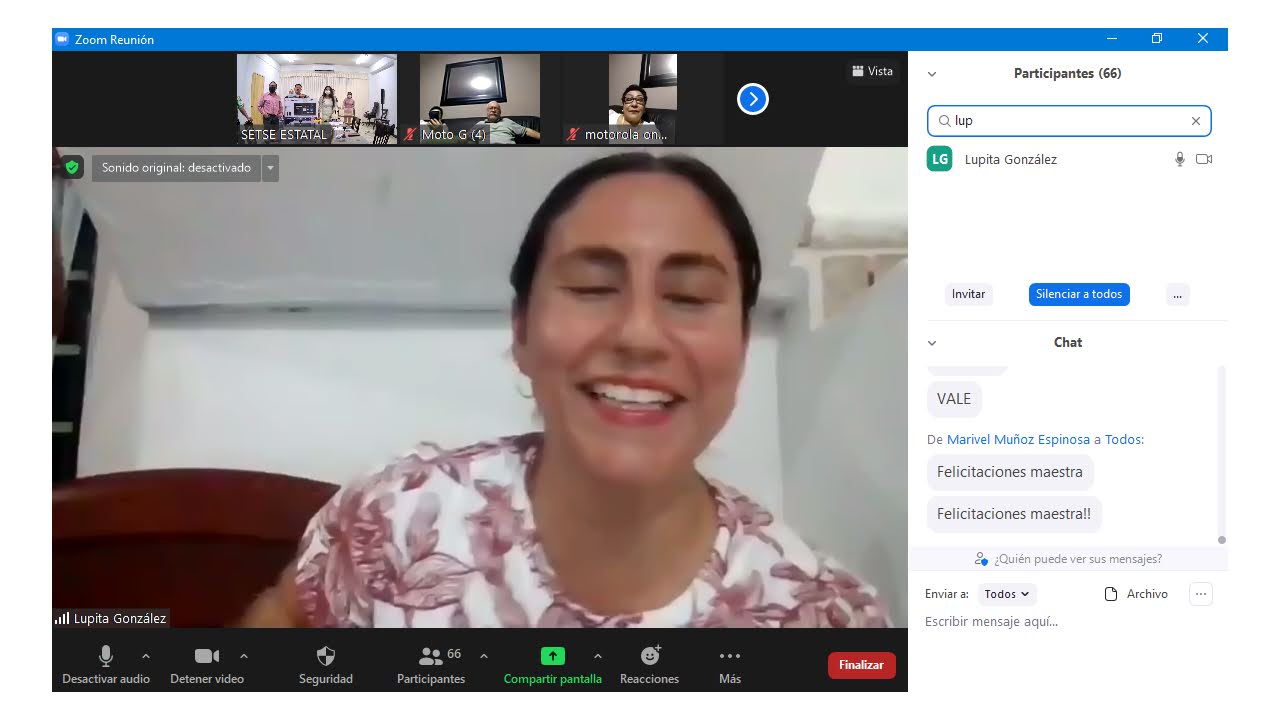Viewport: 1280px width, 720px height.
Task: Click the Invitar button
Action: click(x=968, y=294)
